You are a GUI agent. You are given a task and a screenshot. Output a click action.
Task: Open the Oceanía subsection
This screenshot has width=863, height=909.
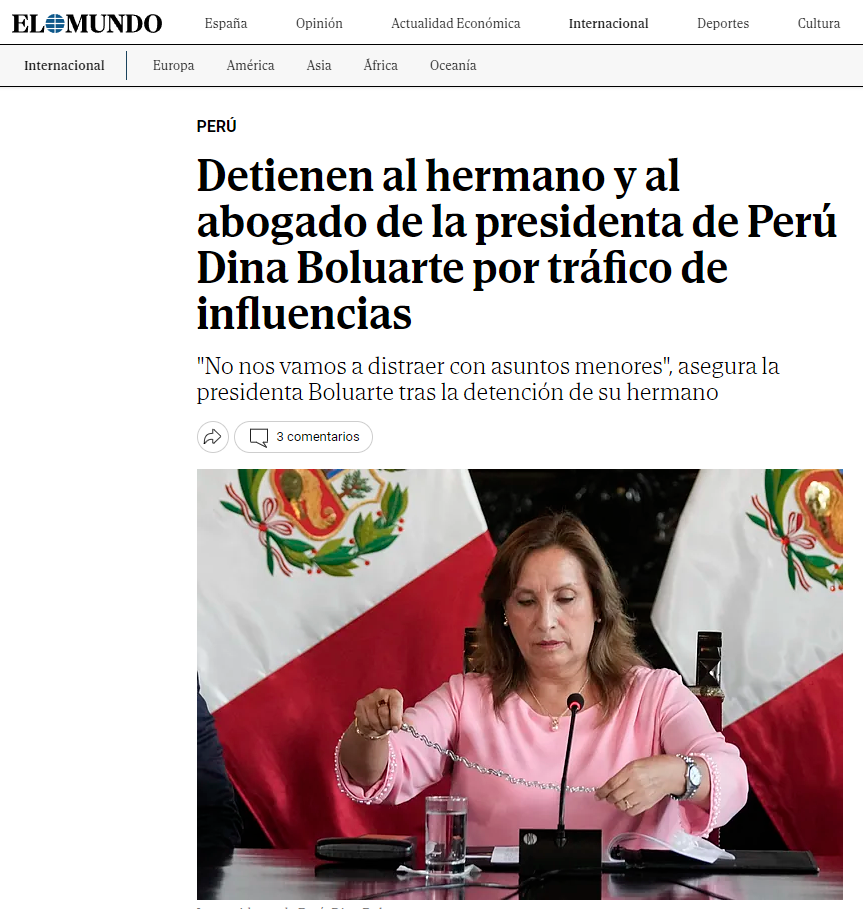tap(453, 66)
